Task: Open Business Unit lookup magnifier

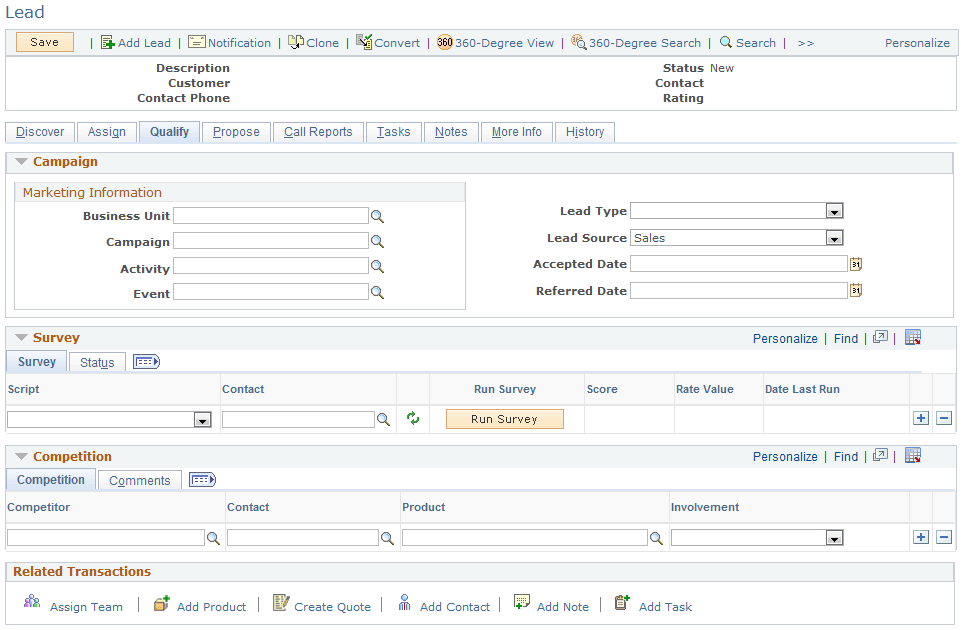Action: point(377,216)
